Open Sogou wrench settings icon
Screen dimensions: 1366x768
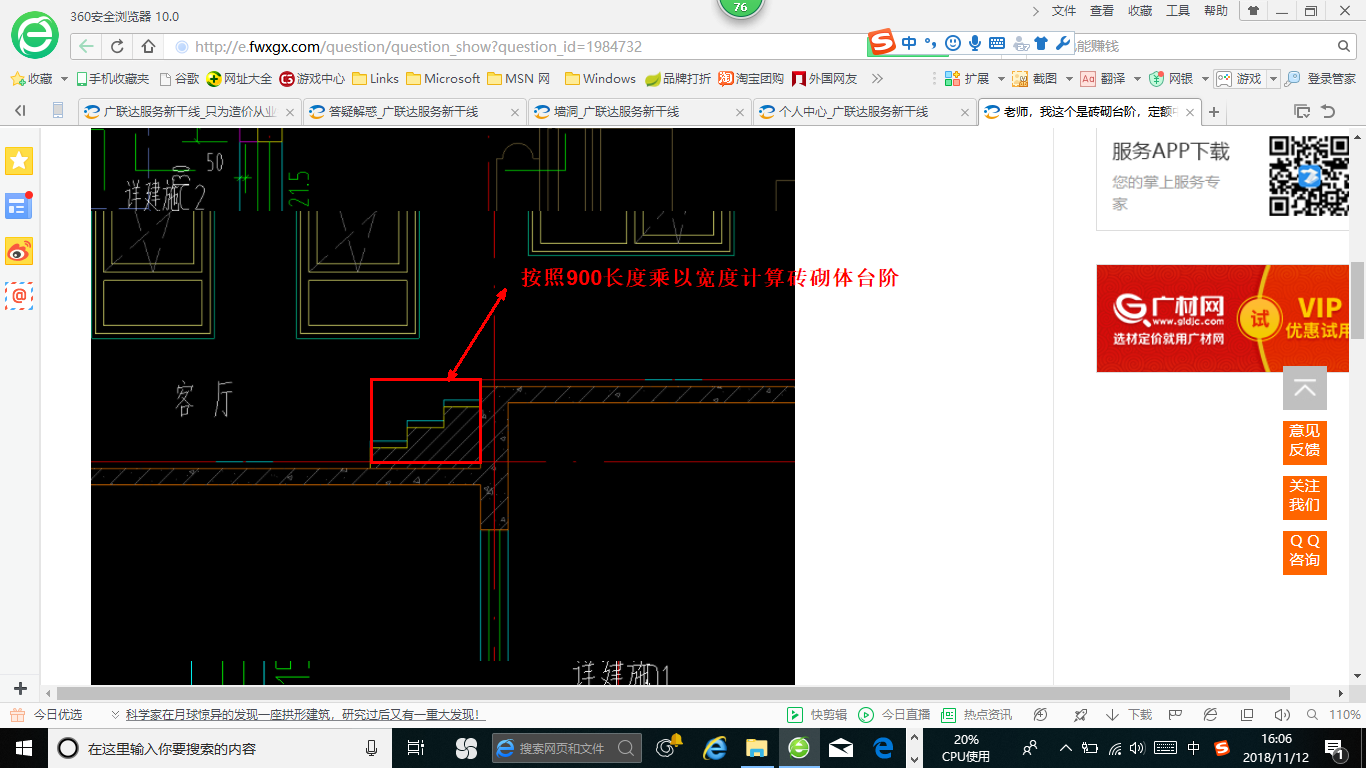point(1062,43)
